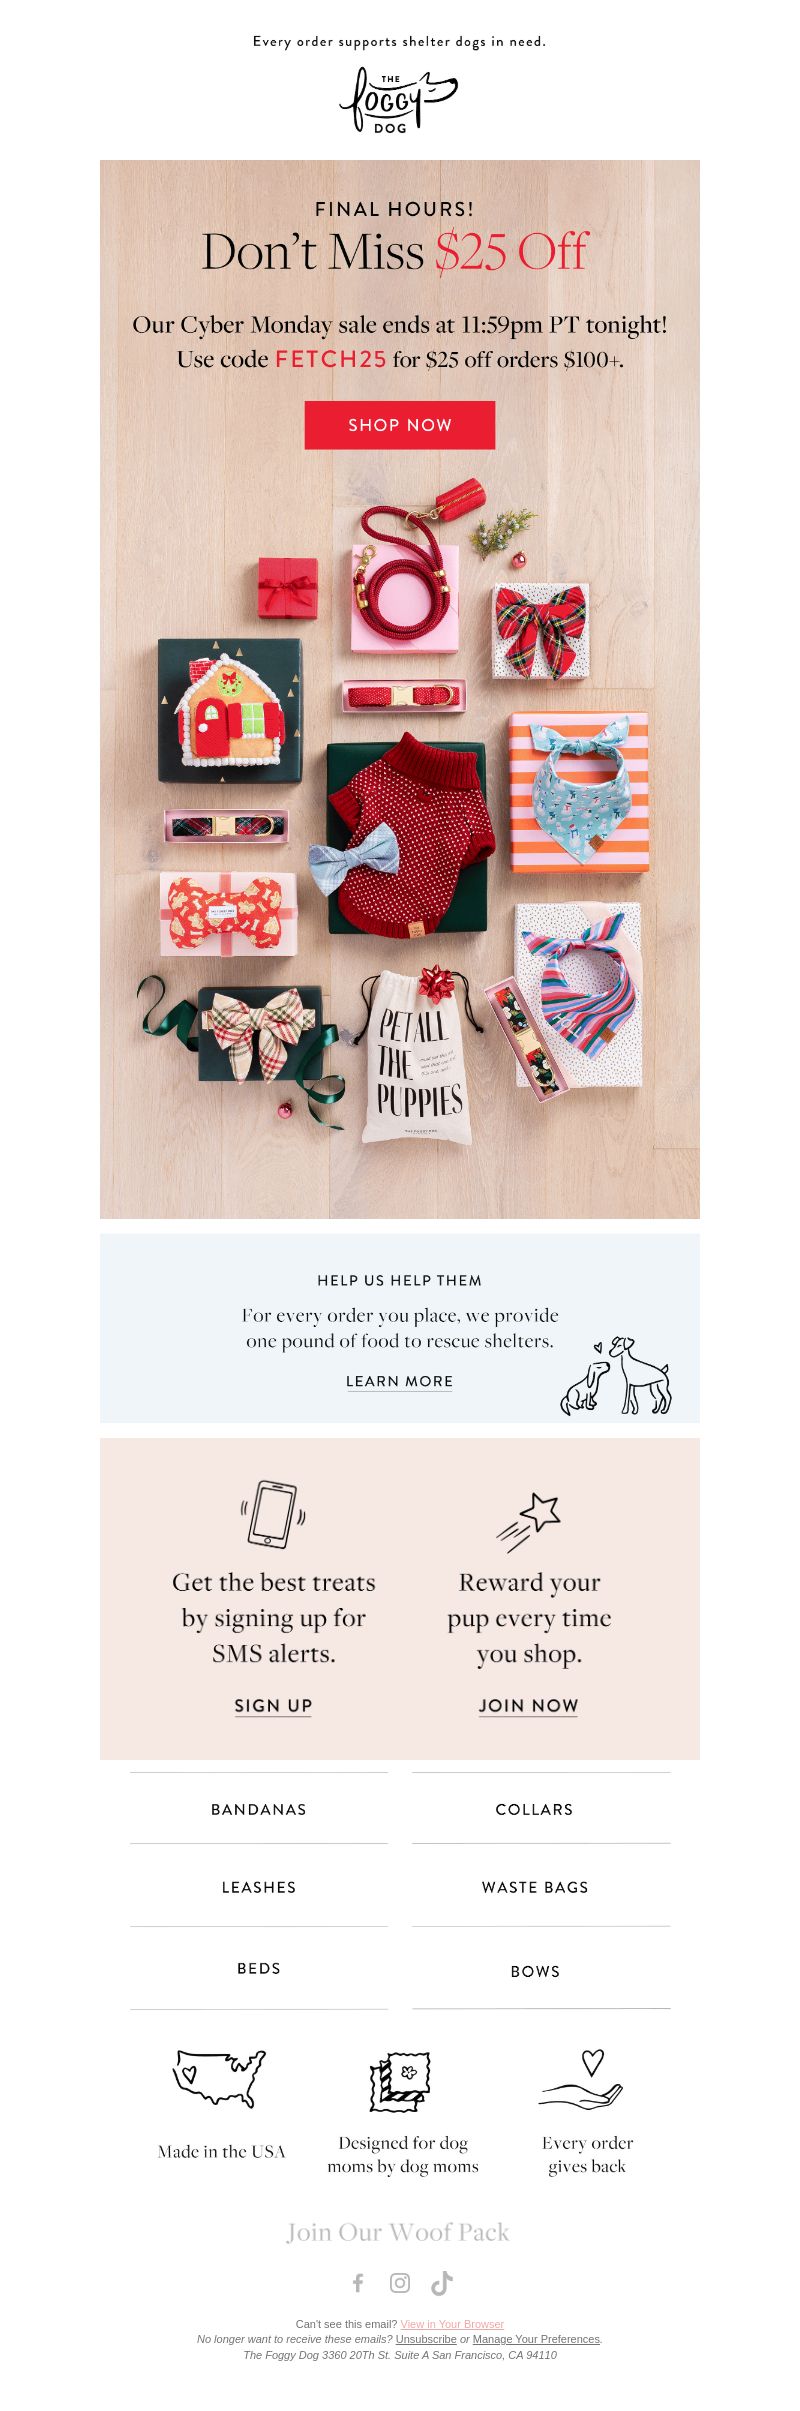Select the LEASHES category
The width and height of the screenshot is (800, 2411).
pos(259,1887)
